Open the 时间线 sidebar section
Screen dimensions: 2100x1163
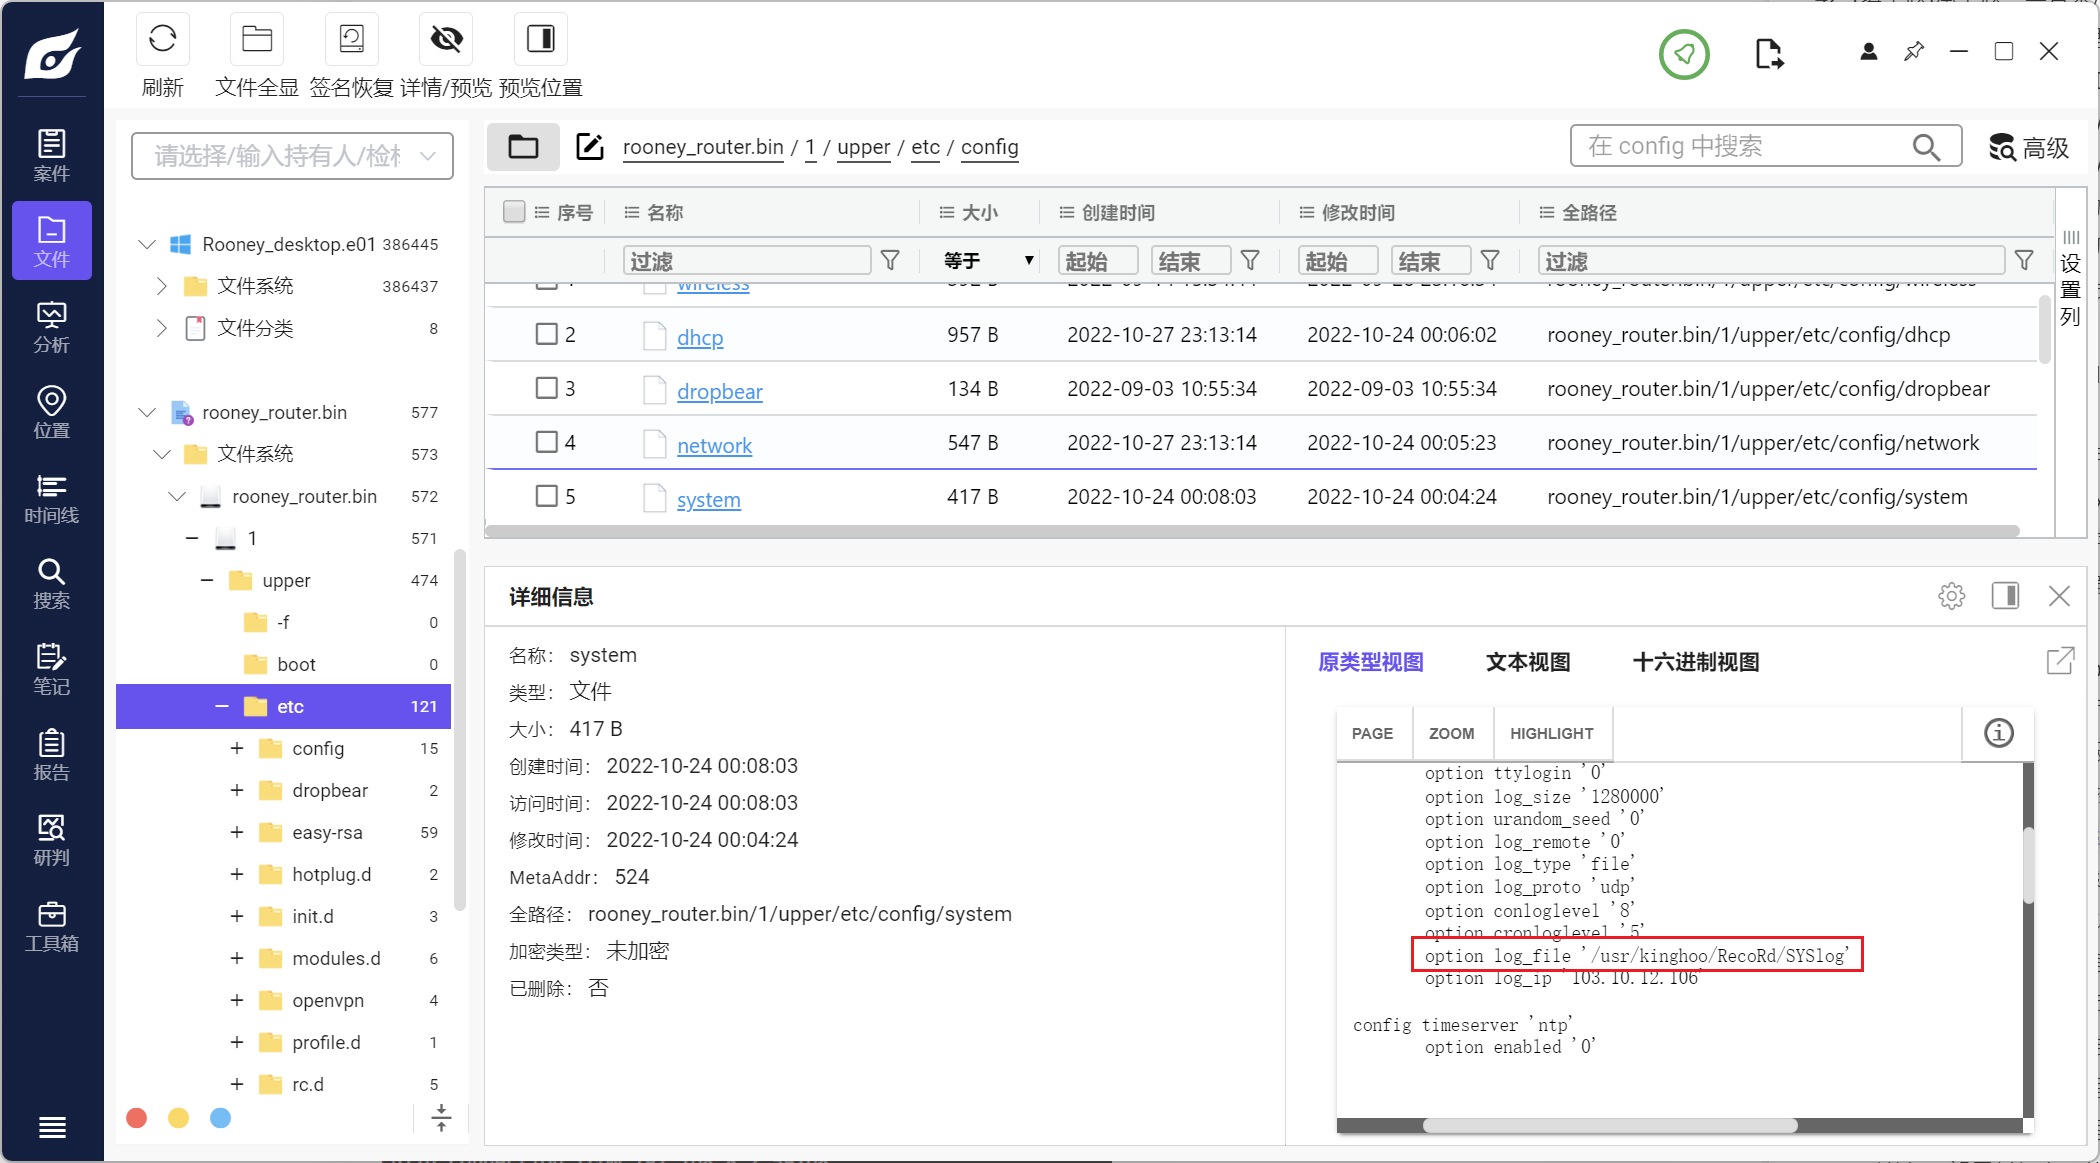tap(52, 498)
